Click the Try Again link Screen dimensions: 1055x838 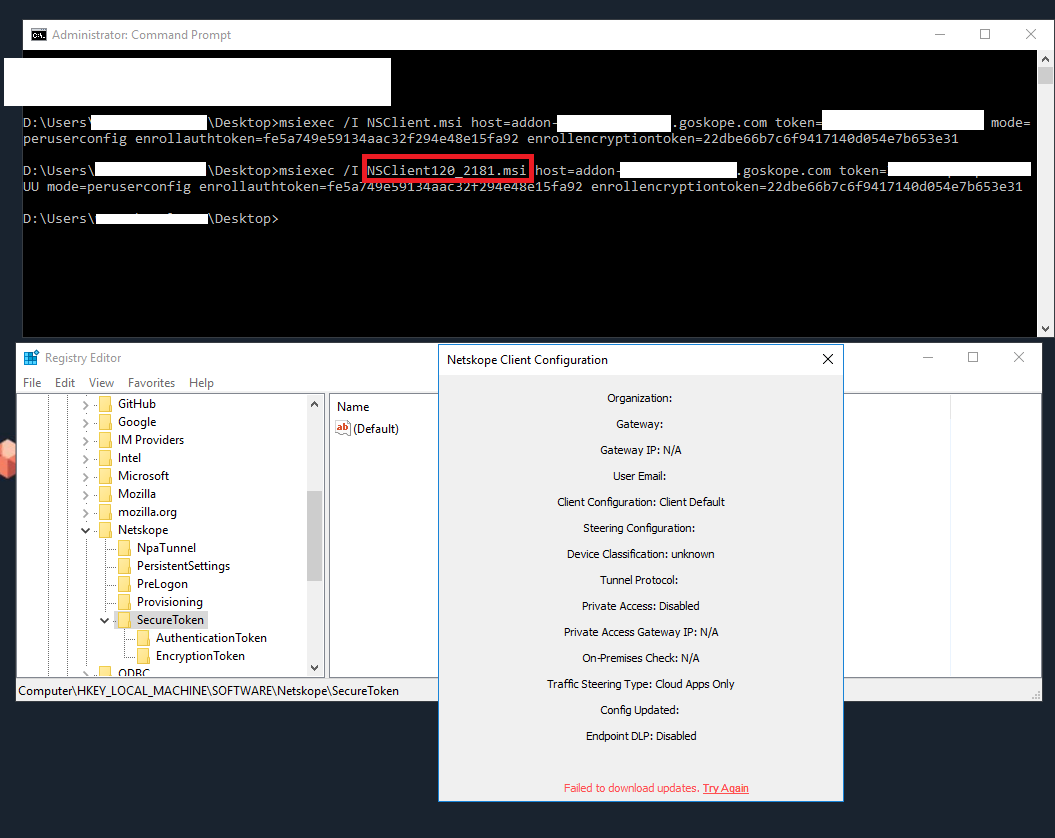725,788
